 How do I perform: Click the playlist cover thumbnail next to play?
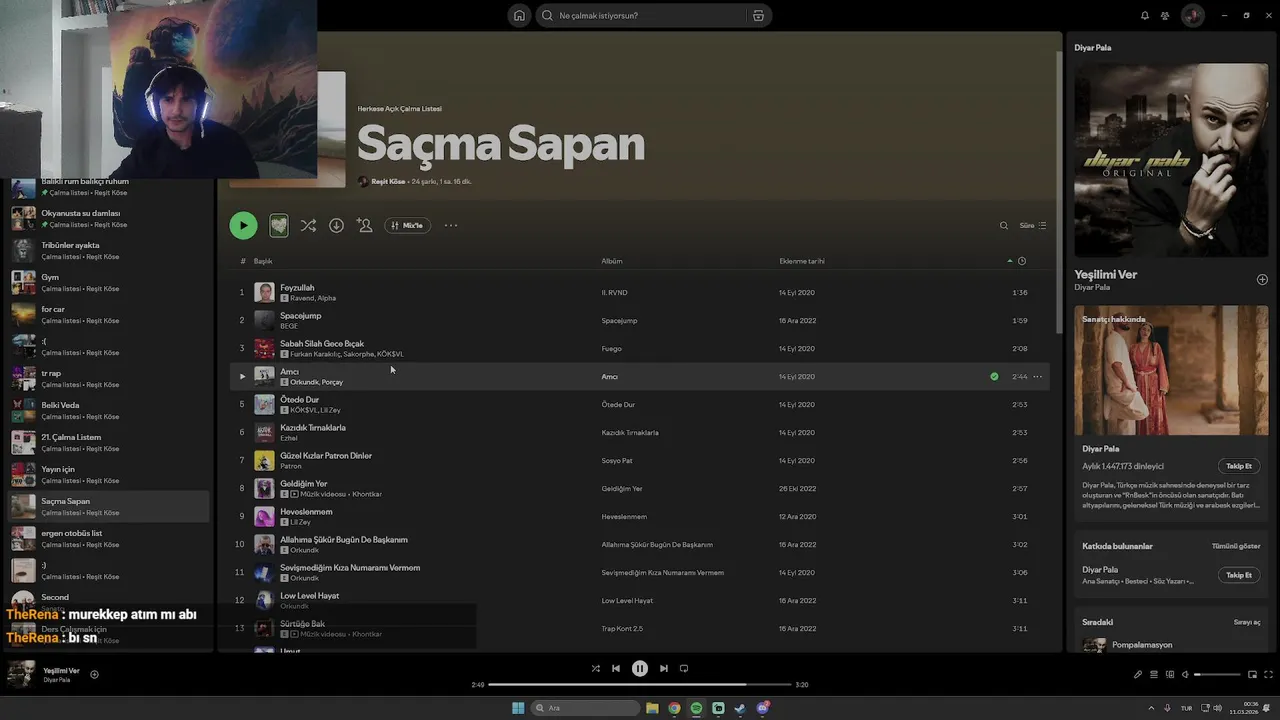(x=279, y=225)
